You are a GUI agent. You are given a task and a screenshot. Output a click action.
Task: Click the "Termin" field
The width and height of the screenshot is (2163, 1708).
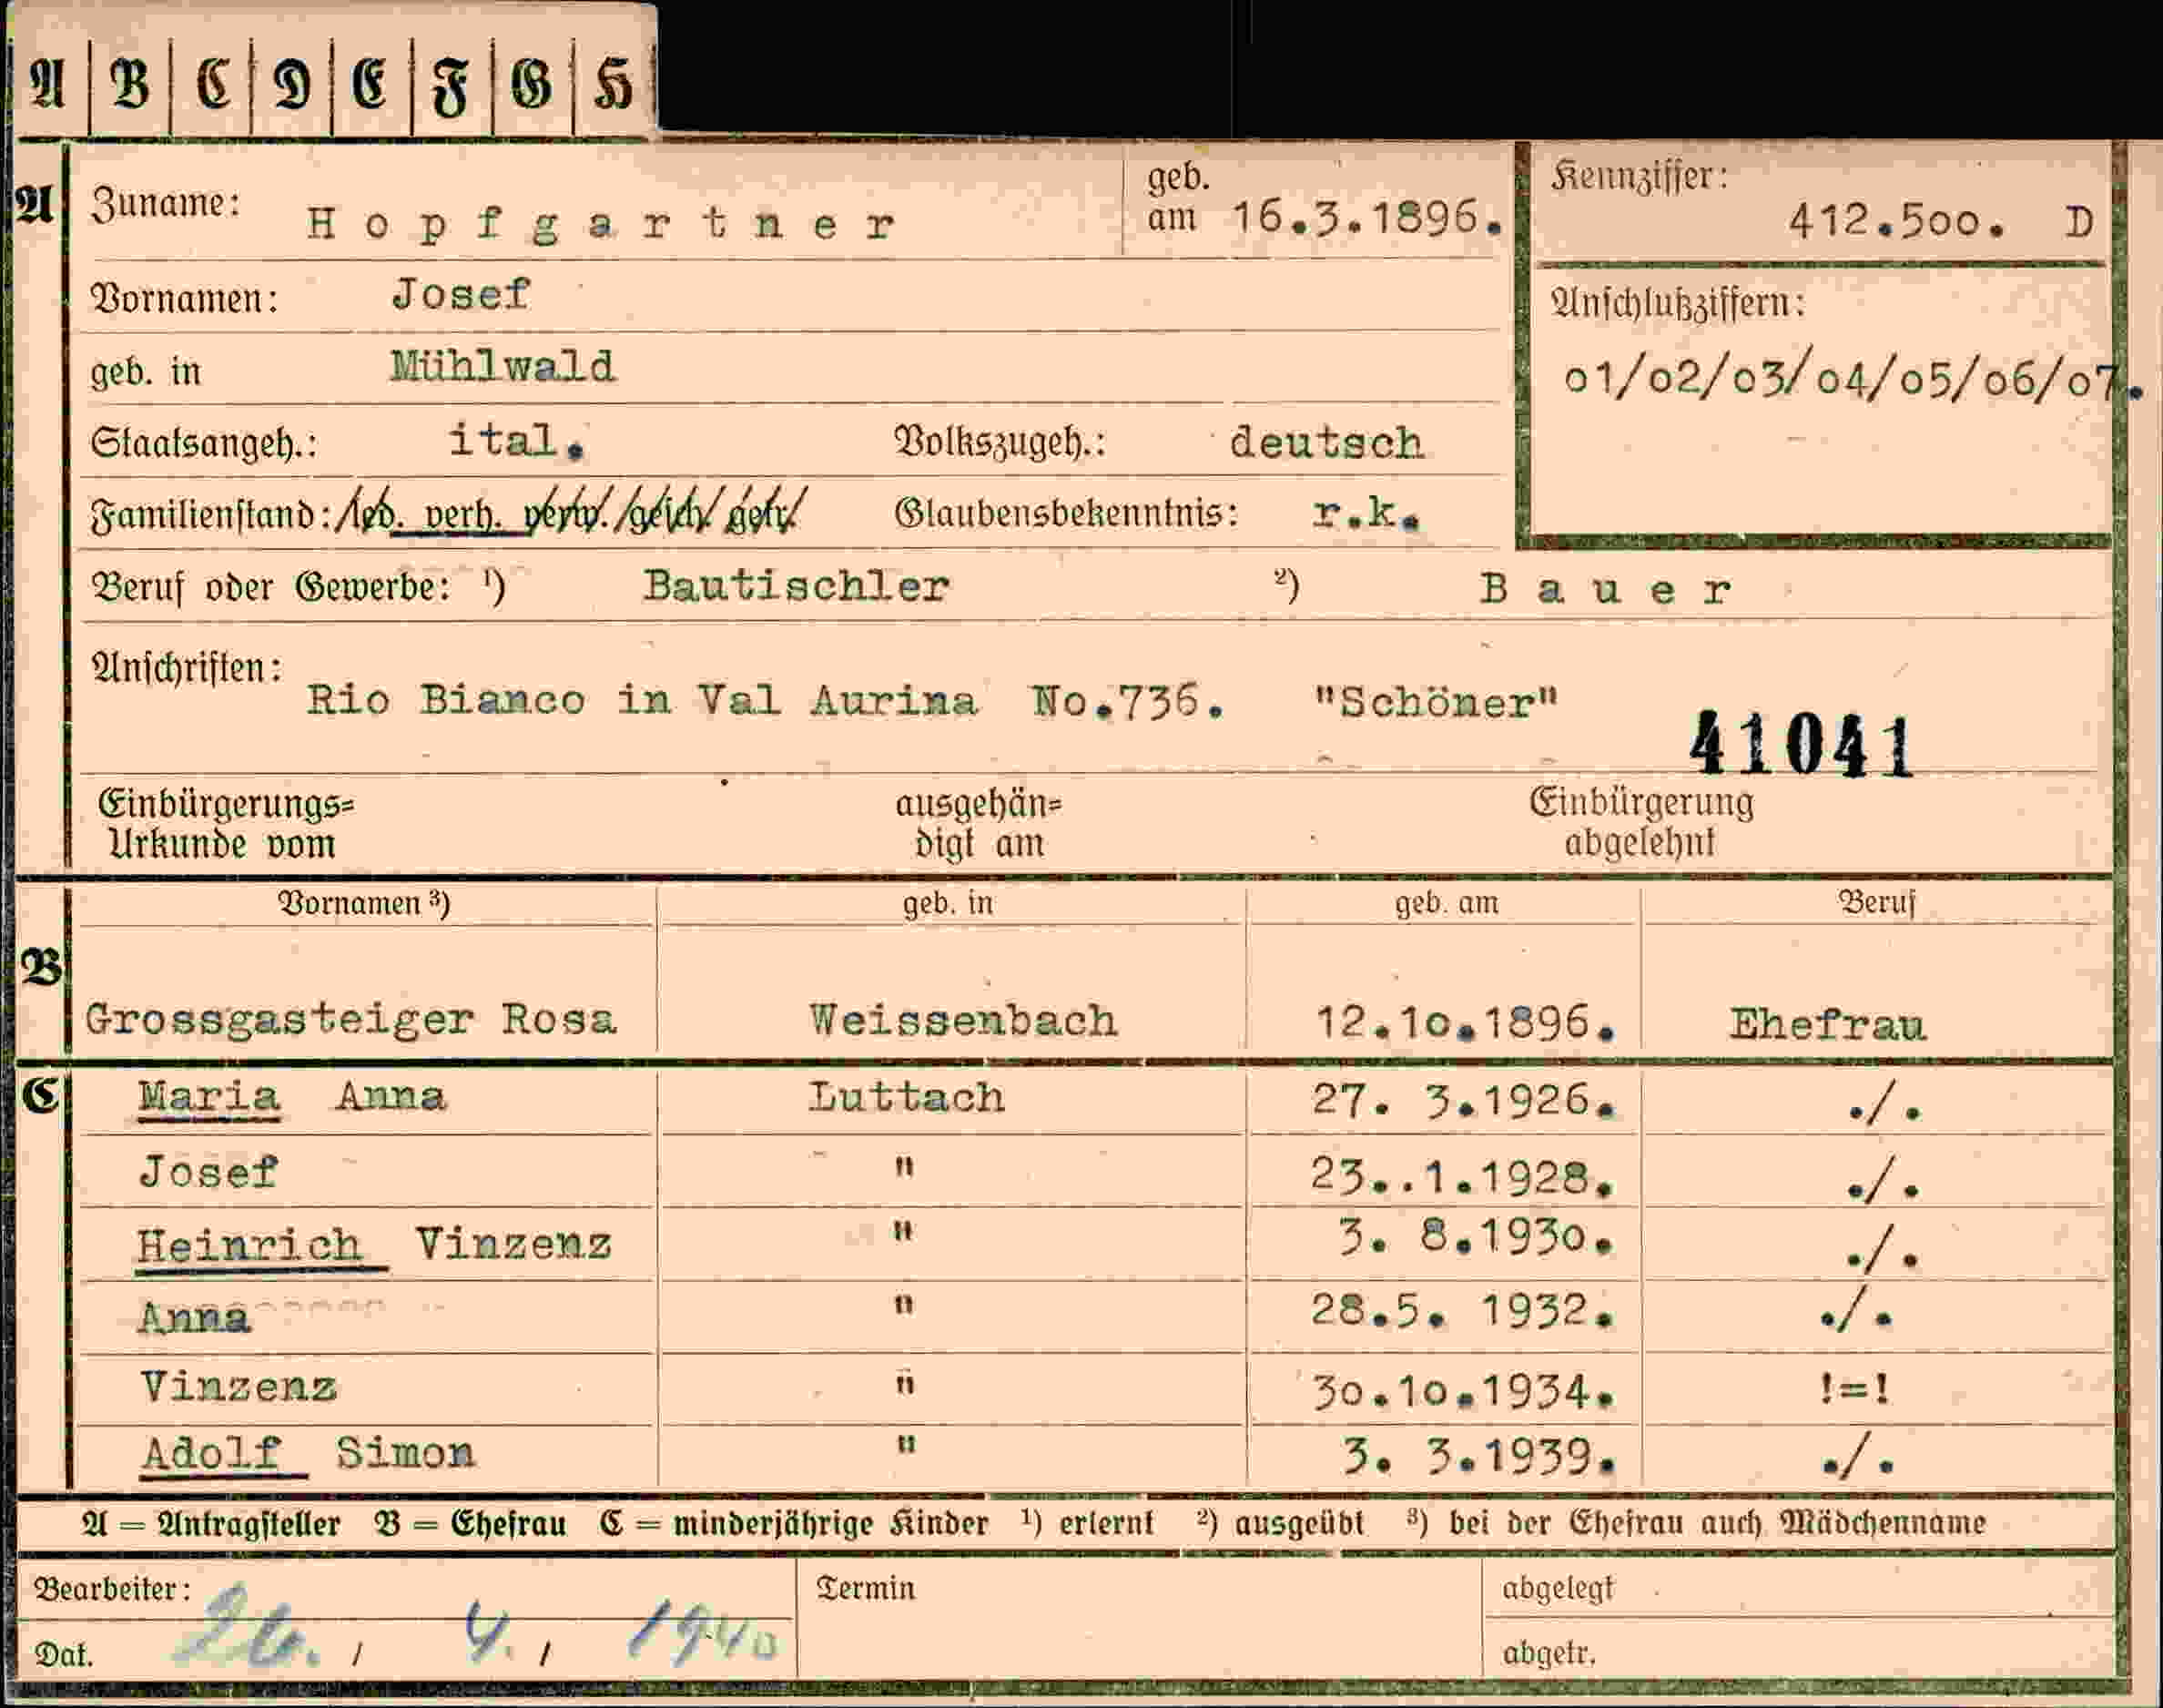1140,1618
